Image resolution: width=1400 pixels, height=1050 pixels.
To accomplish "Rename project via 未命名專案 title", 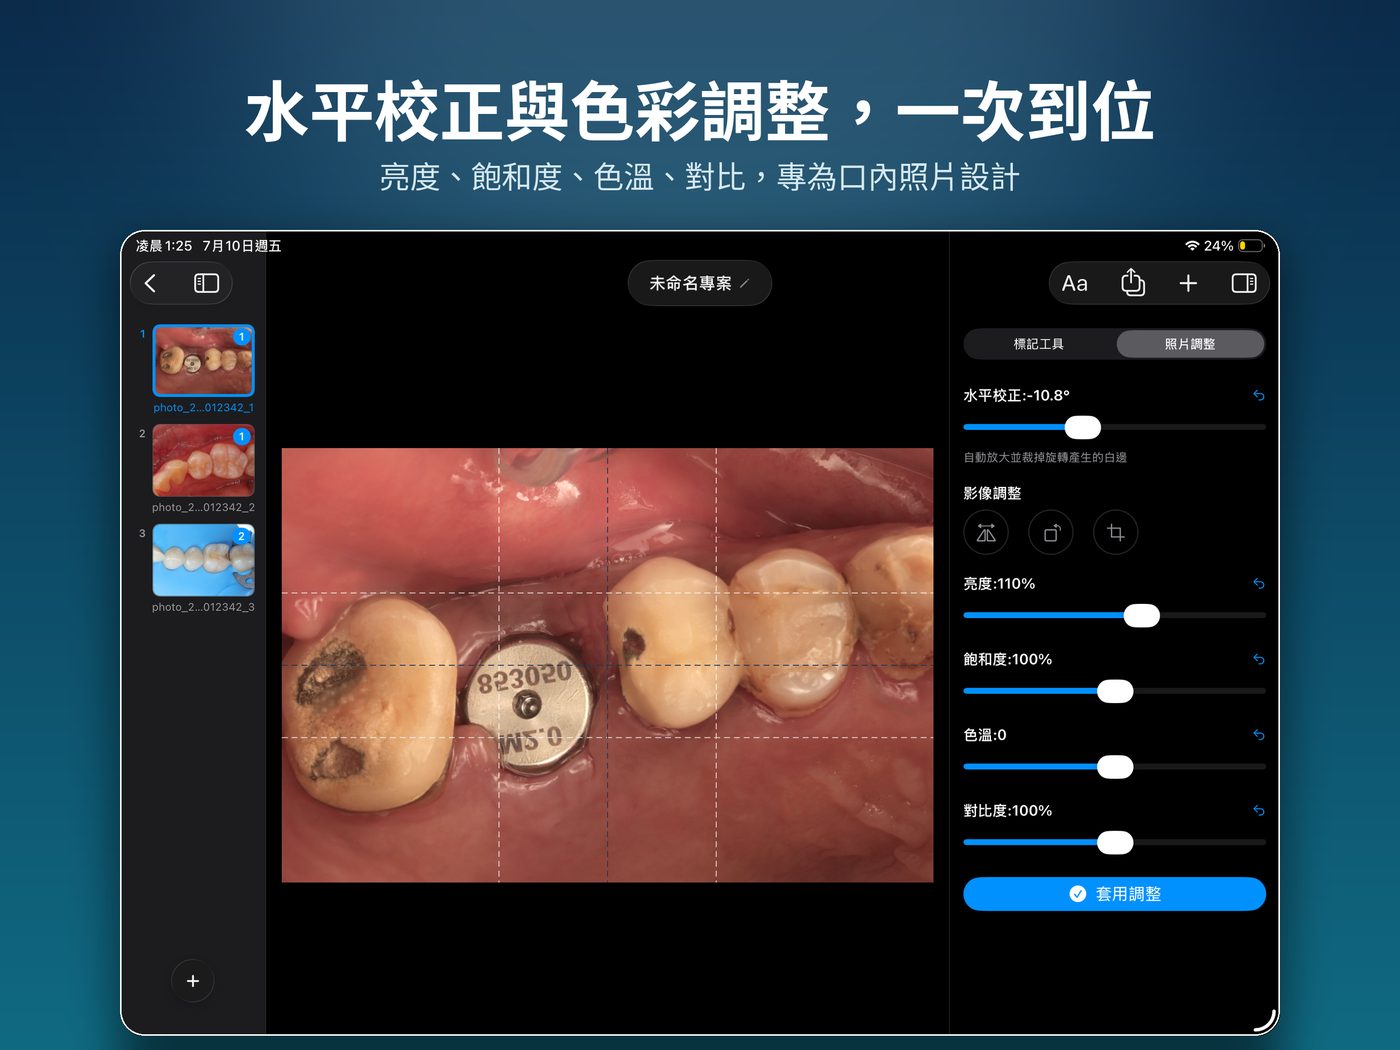I will (x=691, y=284).
